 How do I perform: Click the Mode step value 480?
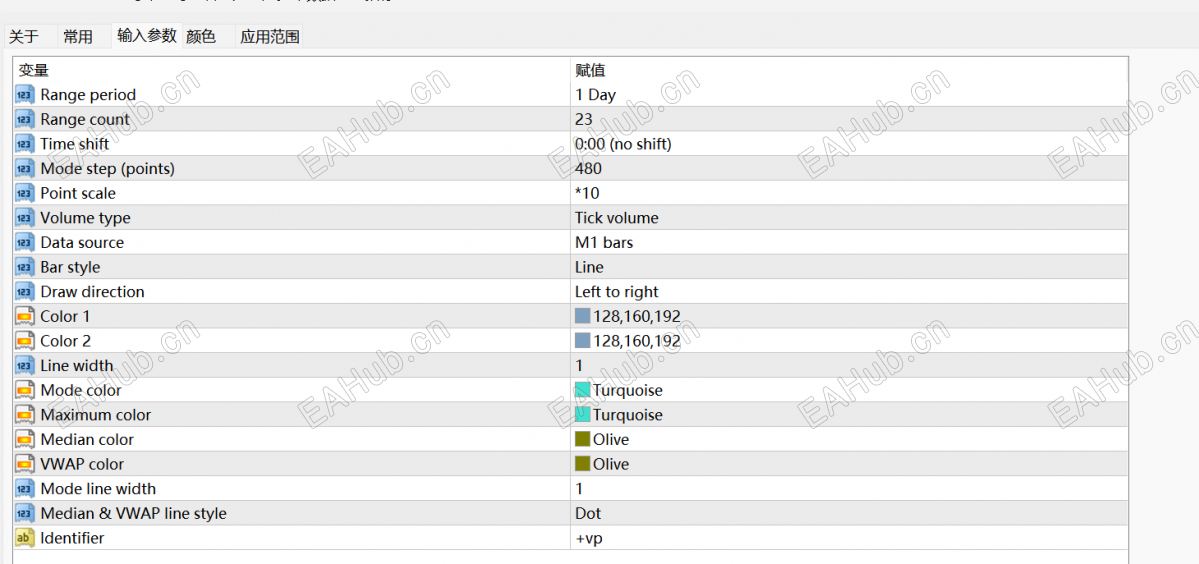(589, 169)
